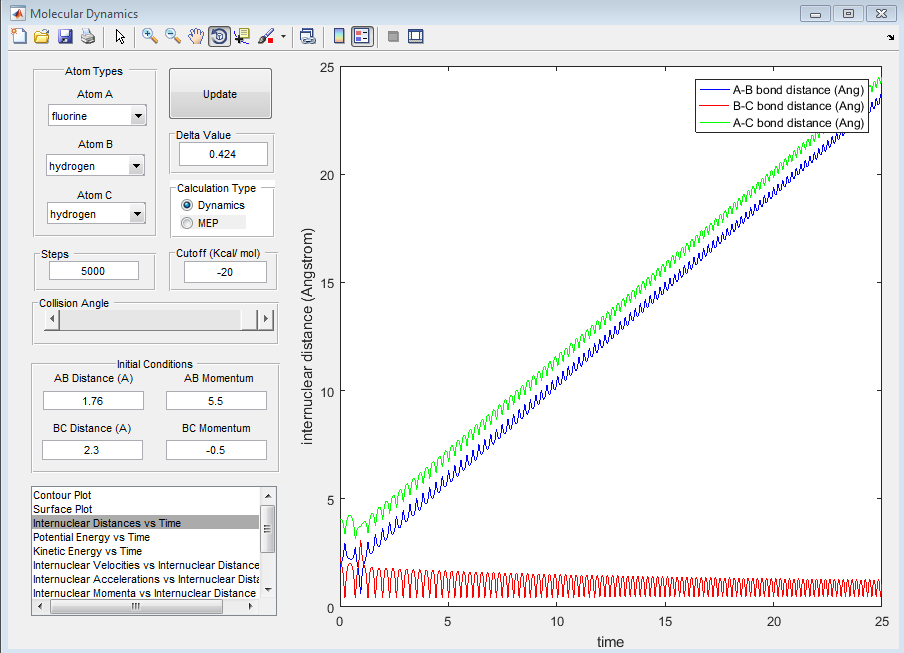The image size is (904, 653).
Task: Select Kinetic Energy vs Time
Action: point(145,551)
